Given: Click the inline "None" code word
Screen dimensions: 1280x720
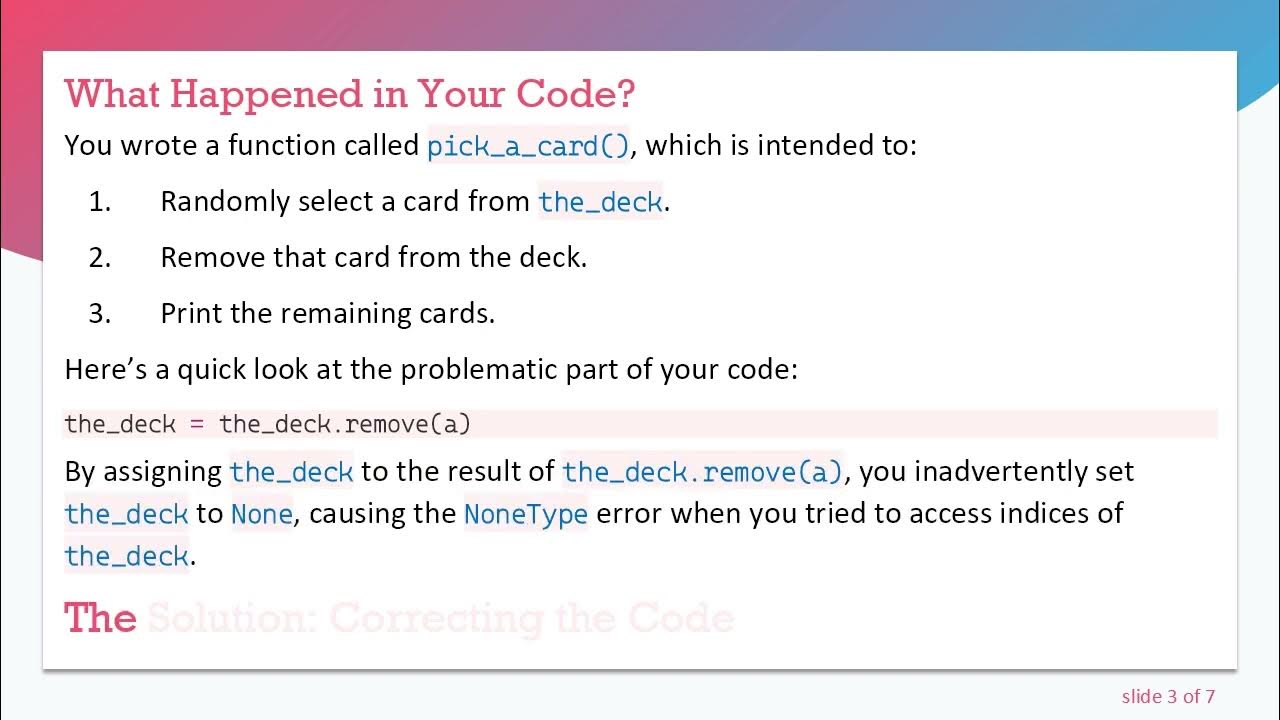Looking at the screenshot, I should [261, 514].
